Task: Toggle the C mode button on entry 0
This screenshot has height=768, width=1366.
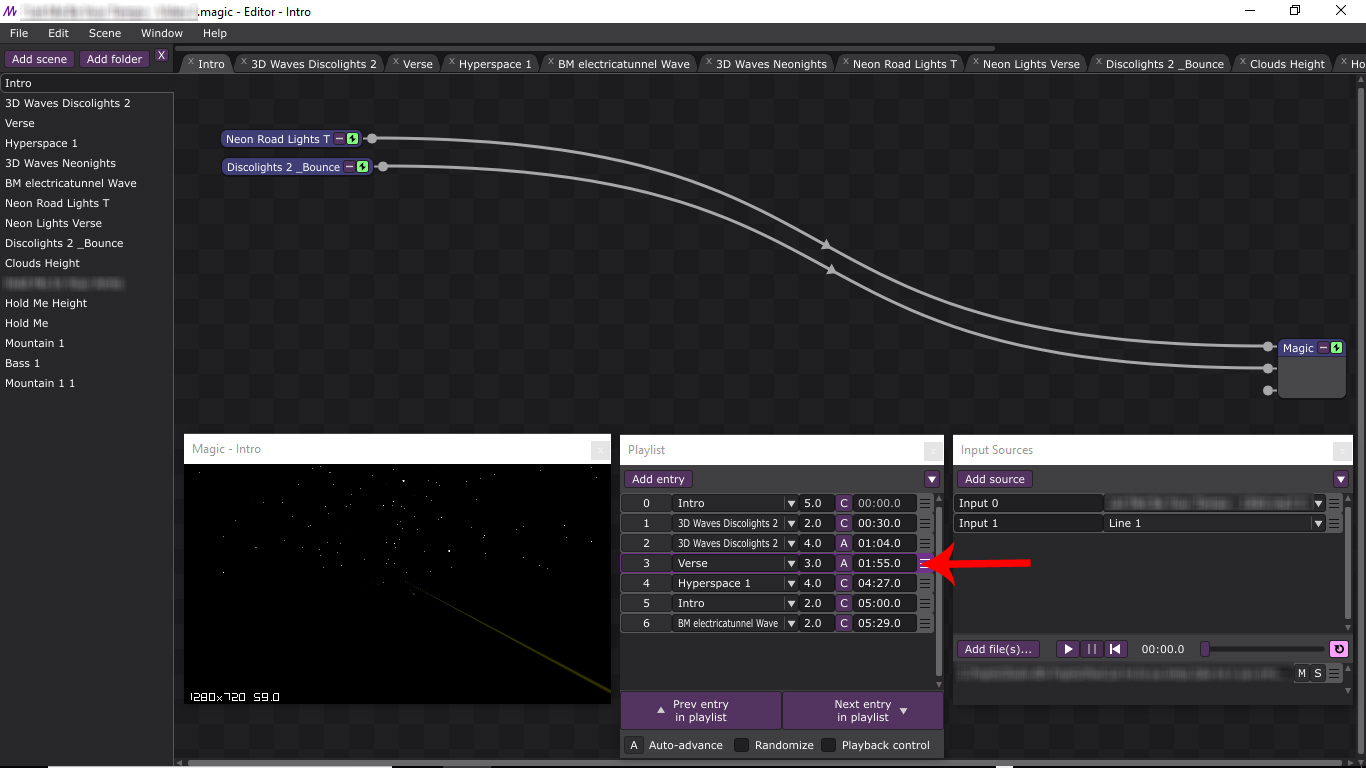Action: [844, 503]
